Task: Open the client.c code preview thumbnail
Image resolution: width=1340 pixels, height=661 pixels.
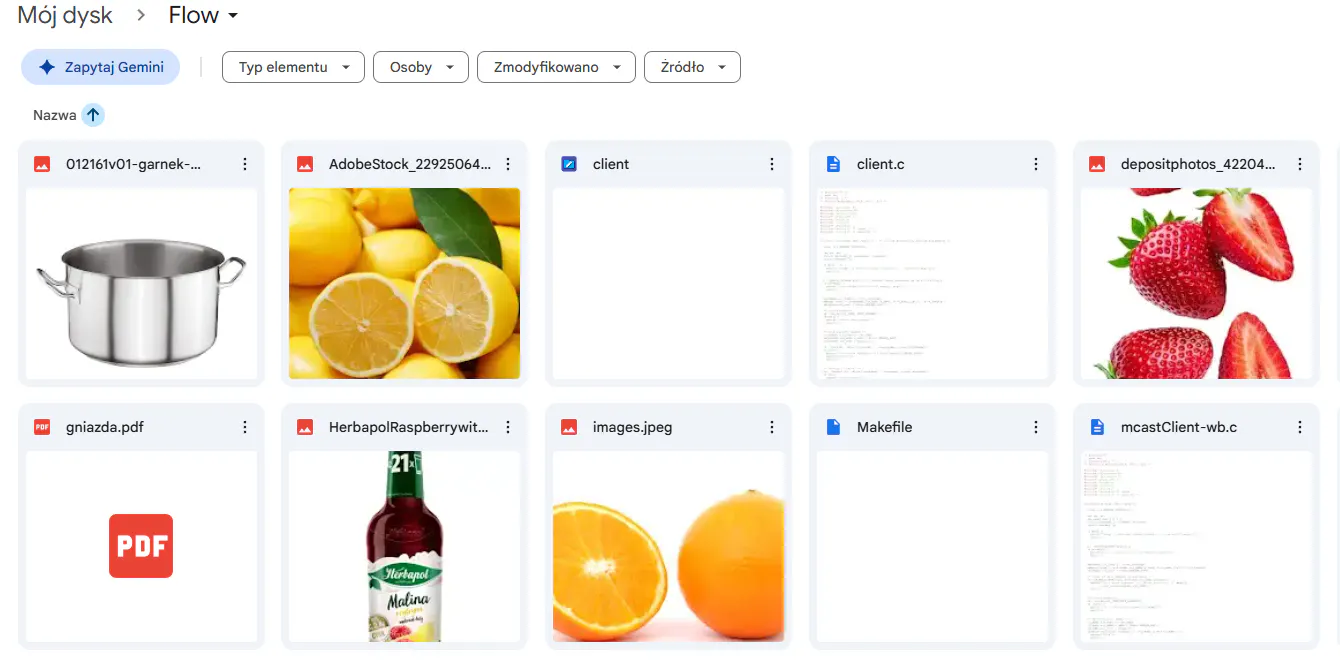Action: pos(933,283)
